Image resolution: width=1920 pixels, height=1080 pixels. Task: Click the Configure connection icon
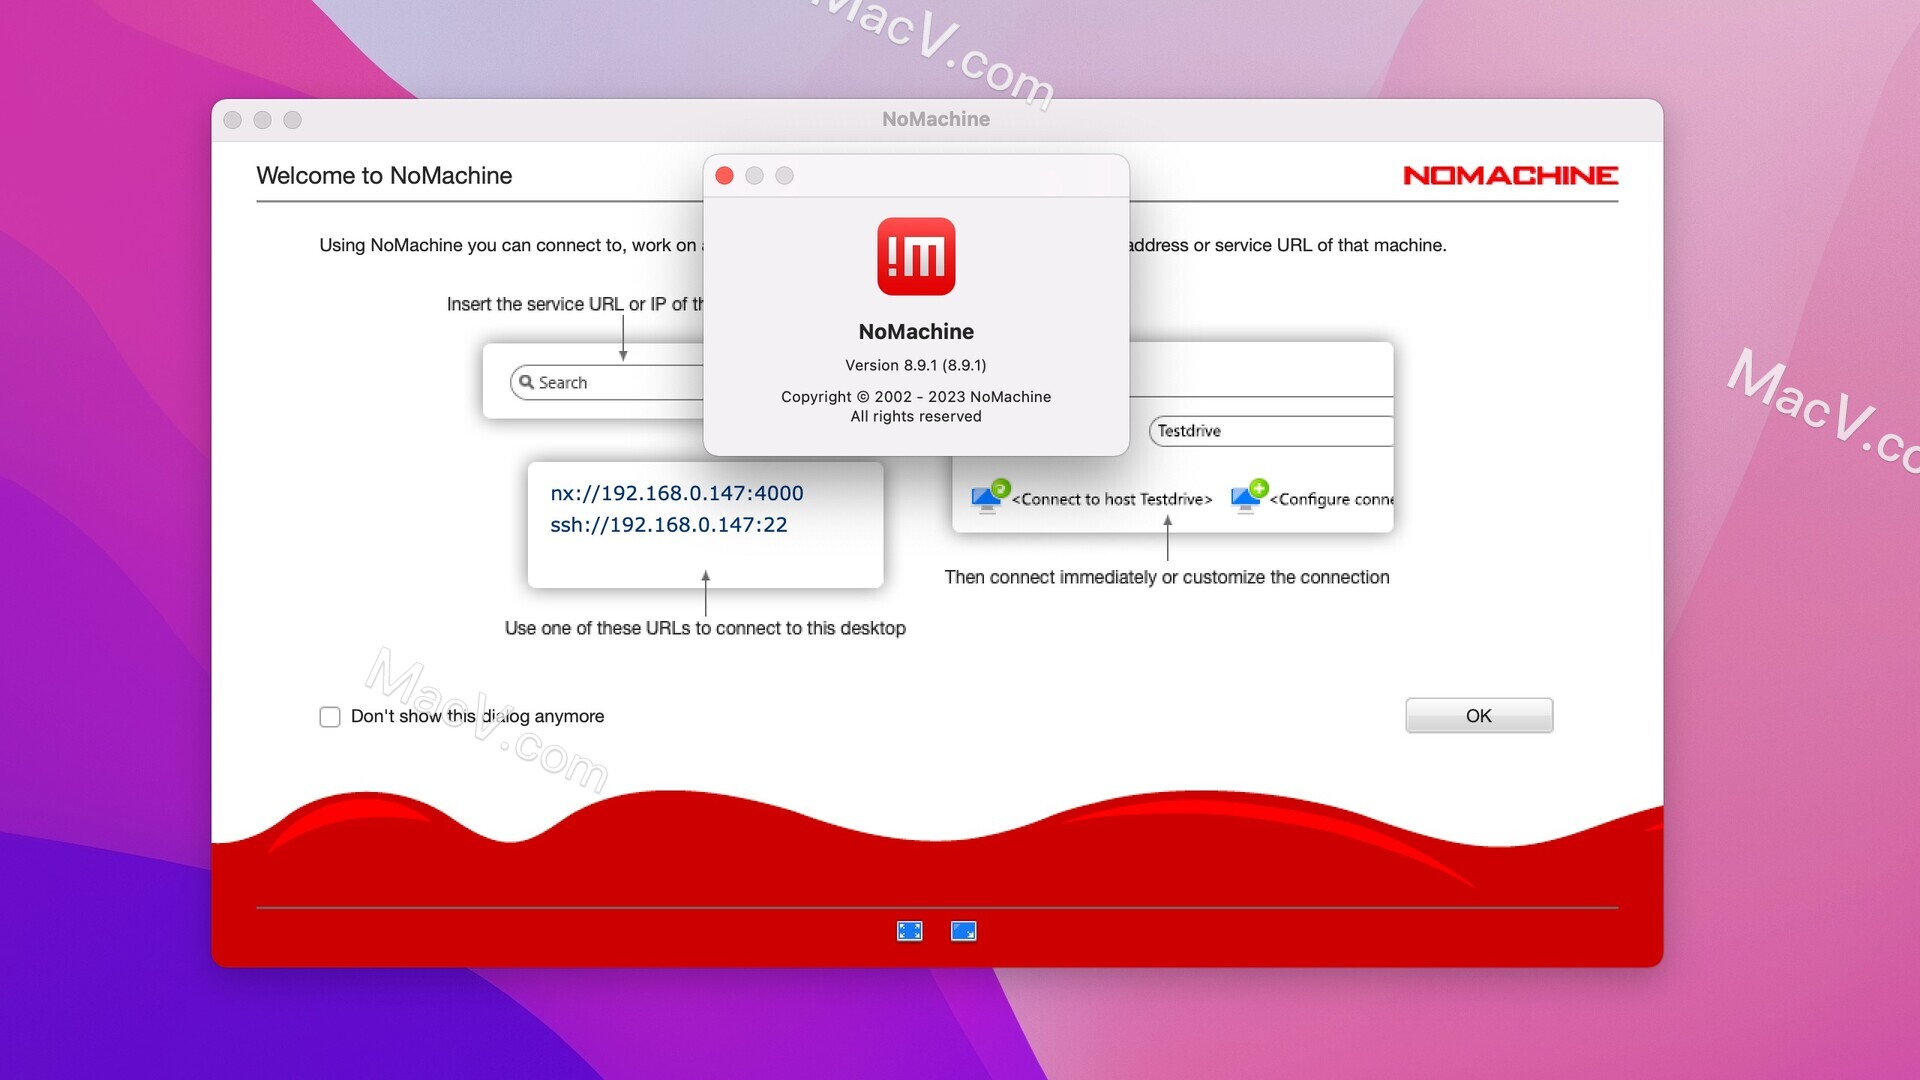(1249, 496)
